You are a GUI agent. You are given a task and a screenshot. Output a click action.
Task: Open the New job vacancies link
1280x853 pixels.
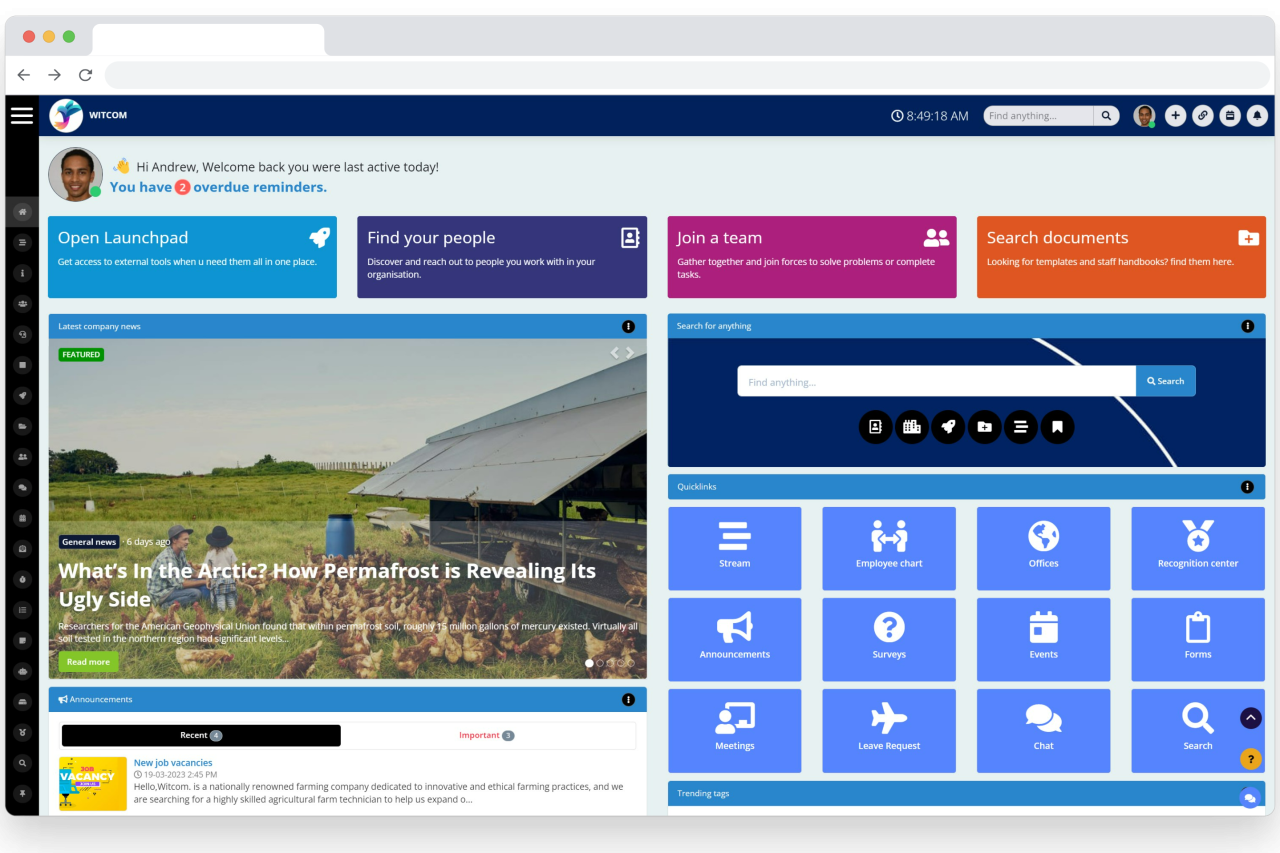pyautogui.click(x=173, y=763)
